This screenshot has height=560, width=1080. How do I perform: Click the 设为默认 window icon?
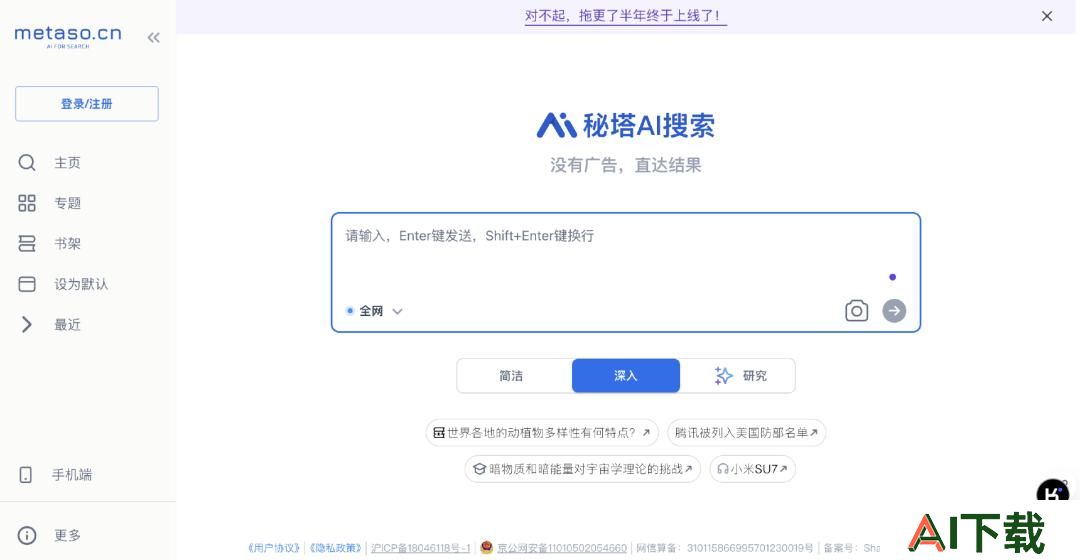tap(27, 284)
